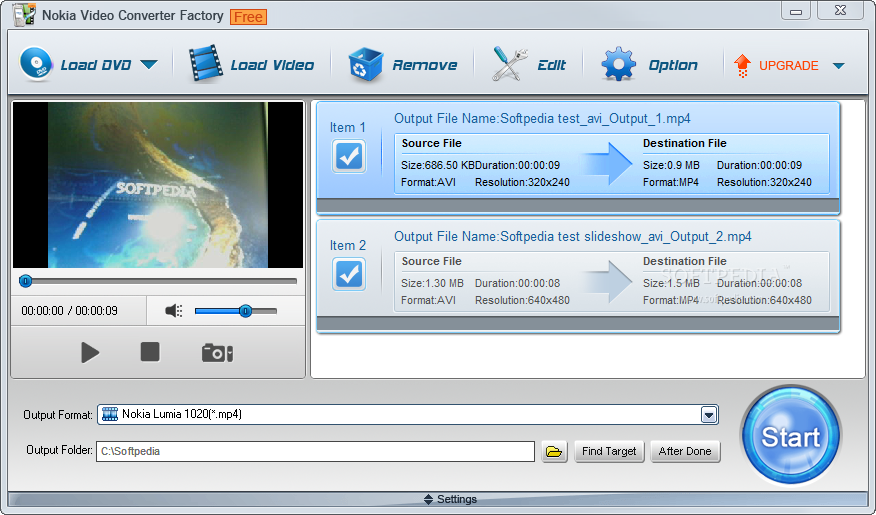Expand the UPGRADE dropdown arrow
Viewport: 876px width, 515px height.
click(x=839, y=66)
